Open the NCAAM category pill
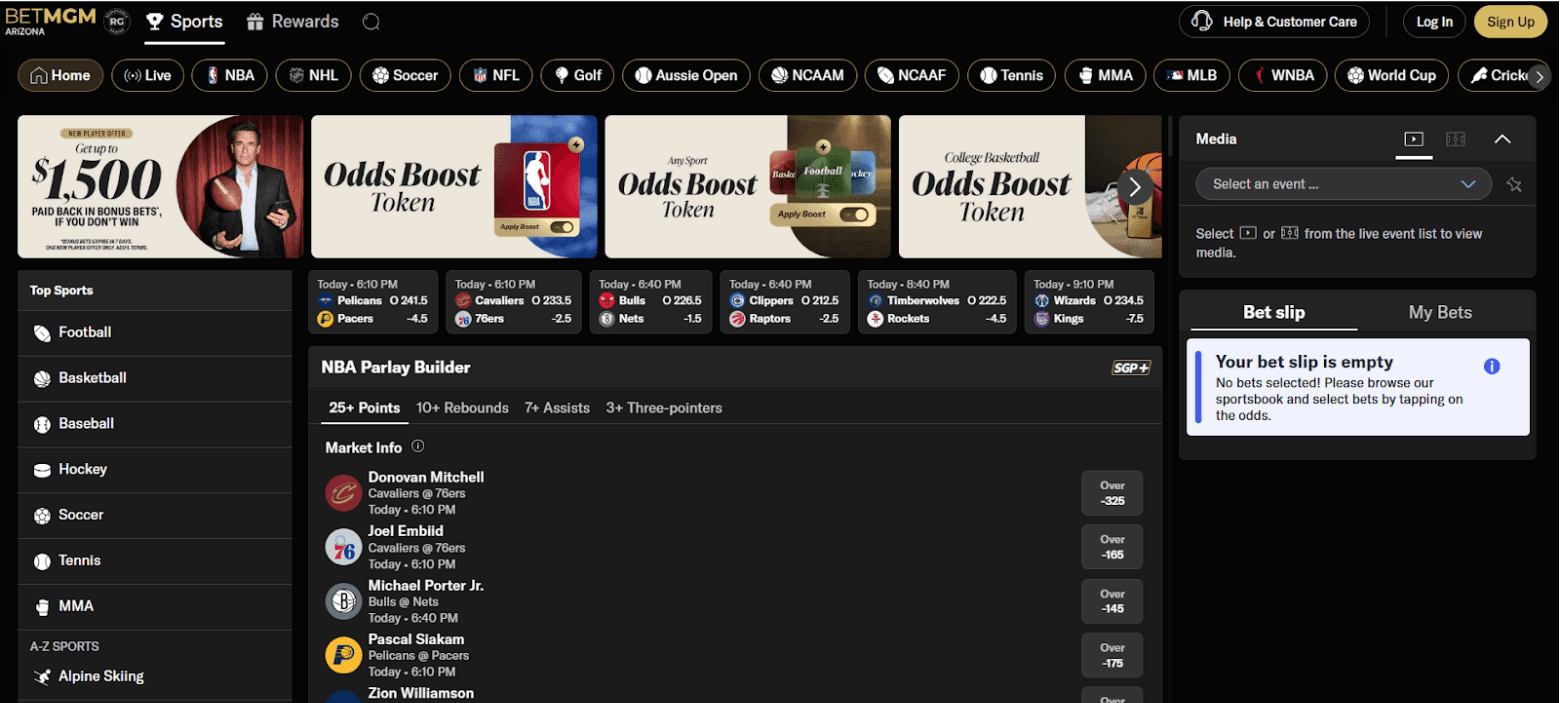Viewport: 1561px width, 703px height. pyautogui.click(x=808, y=76)
